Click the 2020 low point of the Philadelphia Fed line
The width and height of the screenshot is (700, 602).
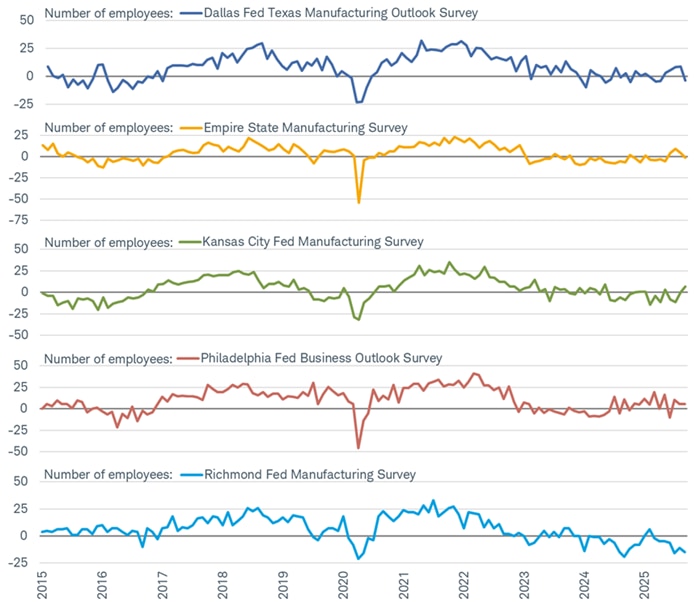[359, 447]
